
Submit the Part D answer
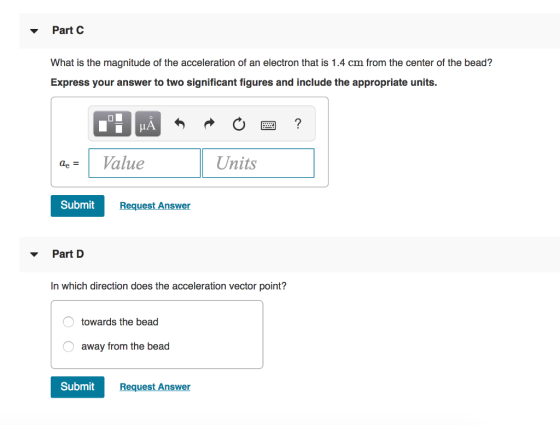(x=78, y=387)
